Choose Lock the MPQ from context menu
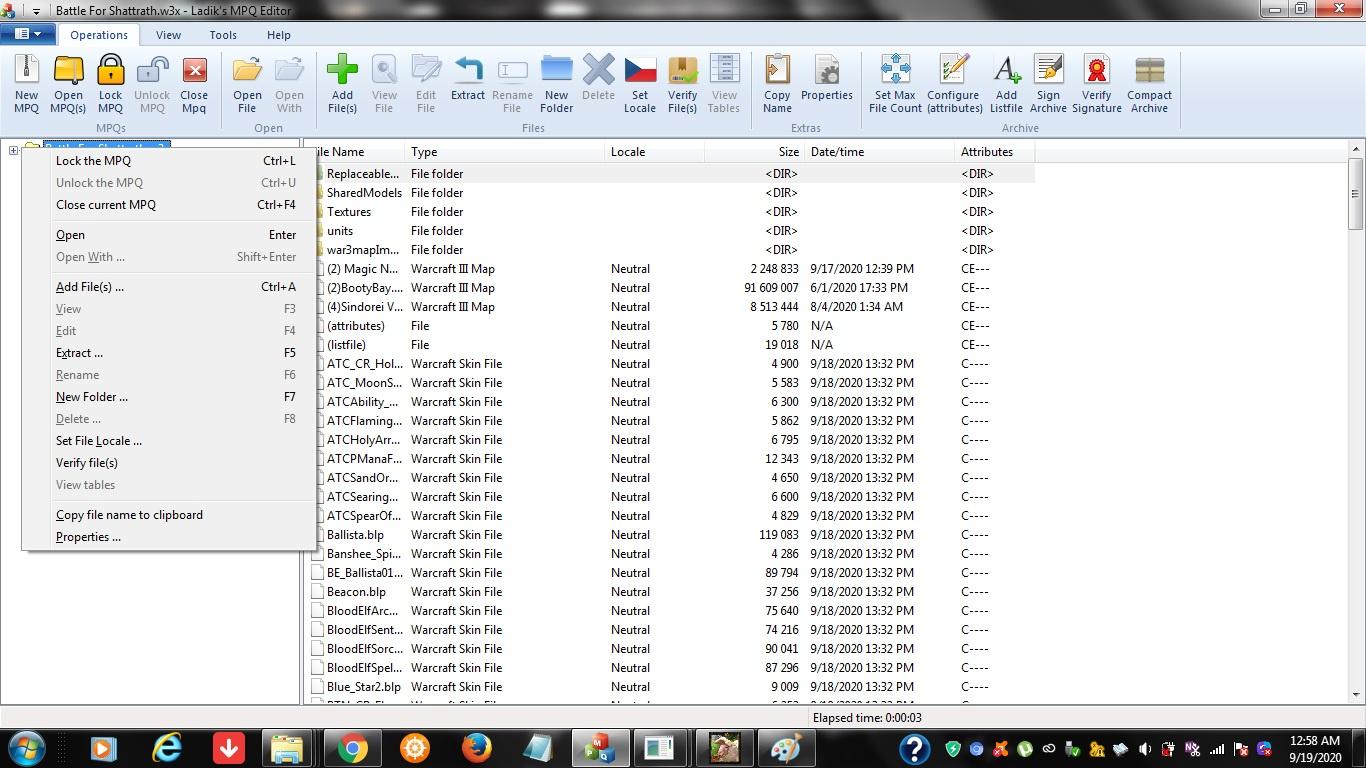This screenshot has height=768, width=1366. [168, 160]
